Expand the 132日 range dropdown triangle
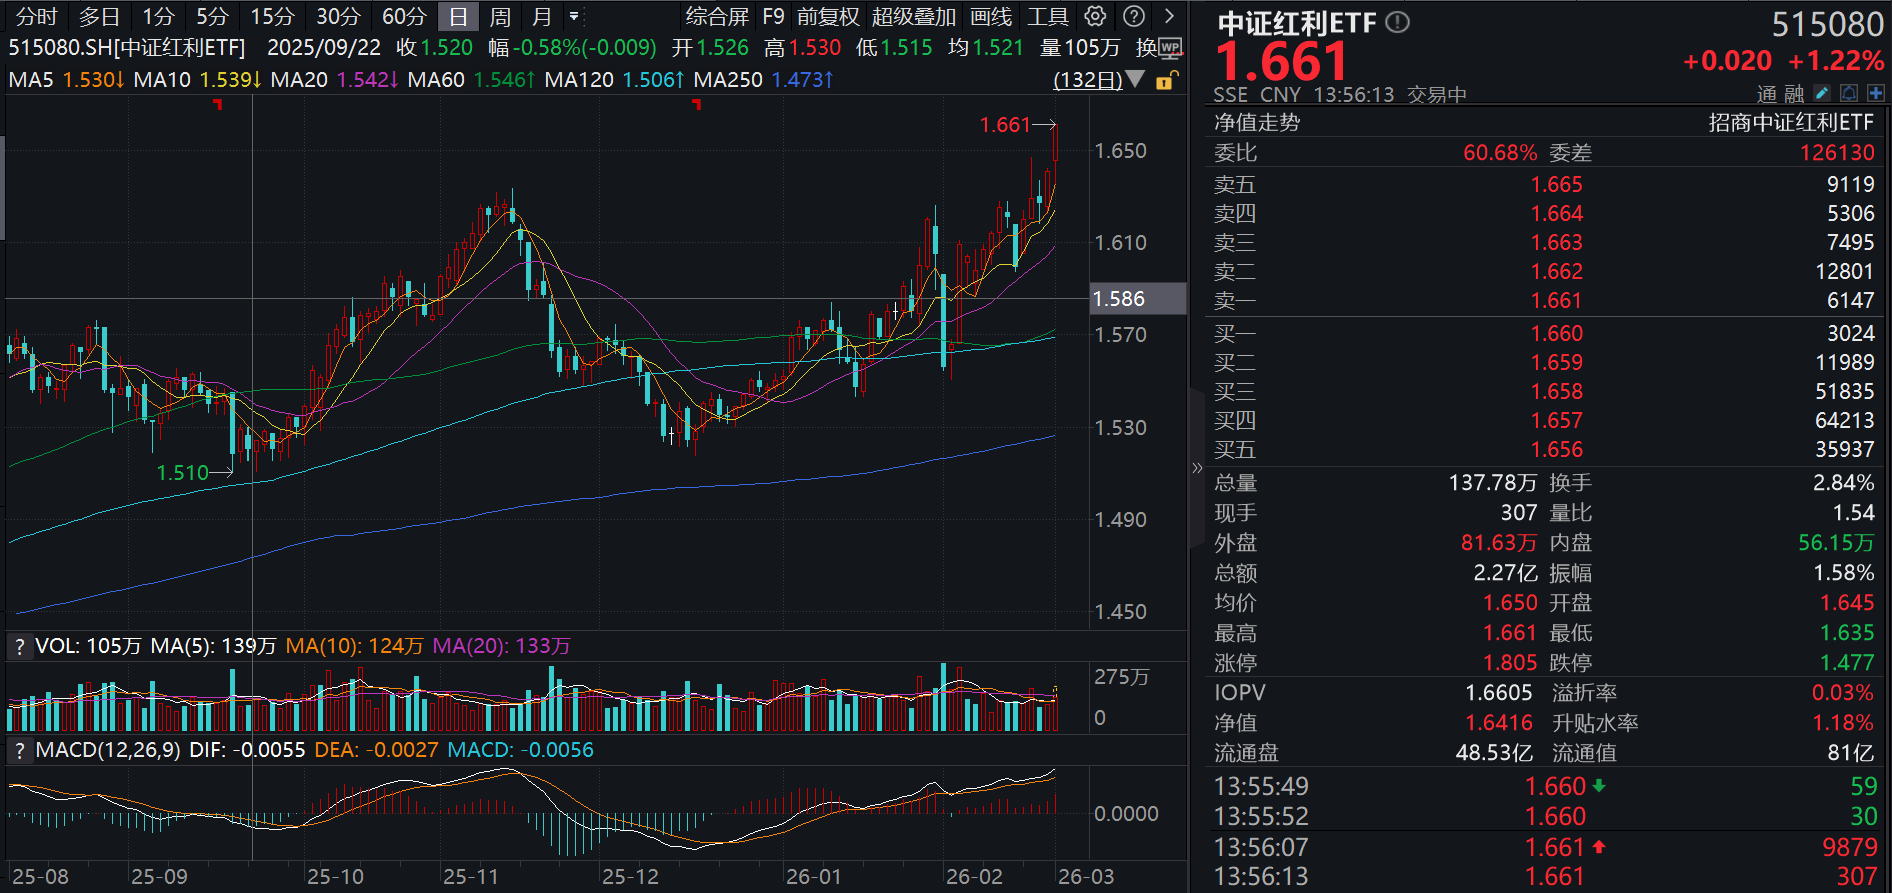 pos(1135,79)
